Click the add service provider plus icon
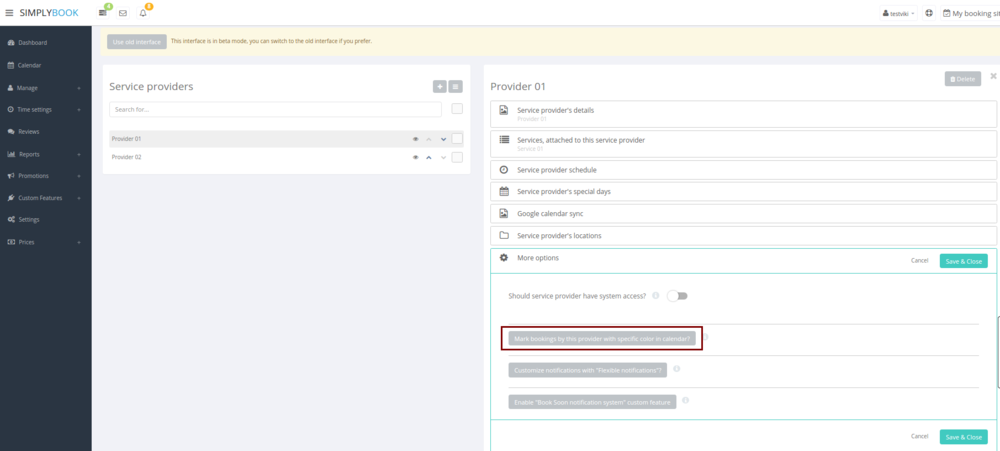Screen dimensions: 1000x451 [439, 87]
